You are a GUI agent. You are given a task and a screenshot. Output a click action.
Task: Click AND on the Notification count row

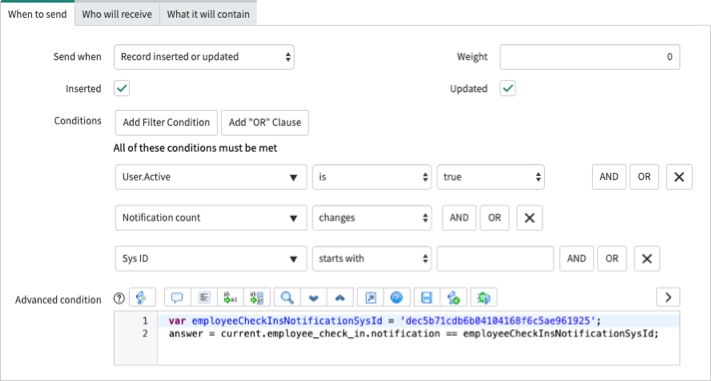pyautogui.click(x=459, y=218)
